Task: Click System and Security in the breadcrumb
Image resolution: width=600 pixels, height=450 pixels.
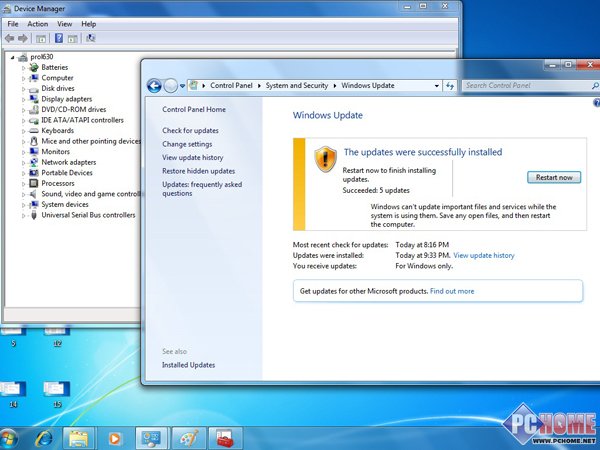Action: [297, 86]
